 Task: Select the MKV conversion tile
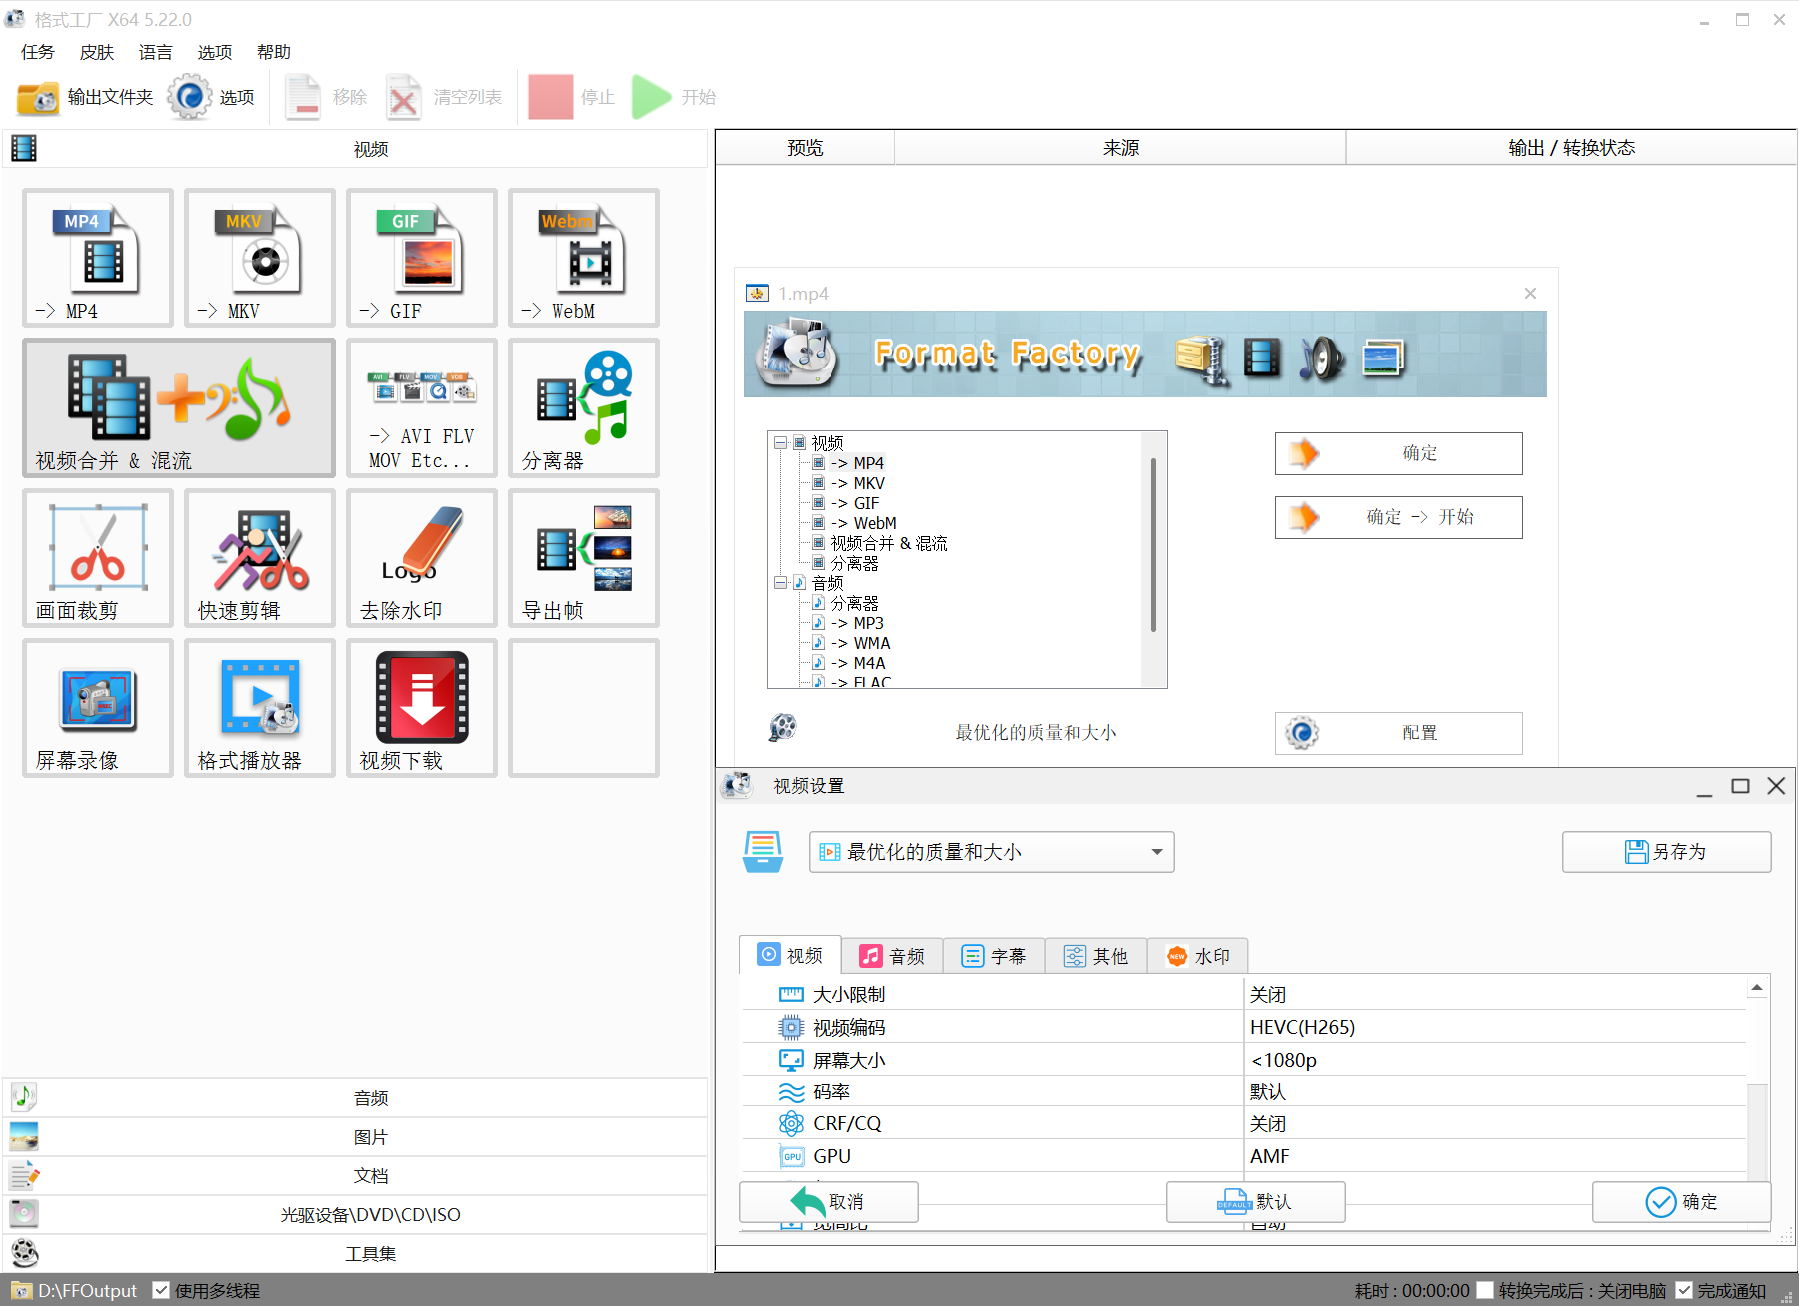click(x=260, y=258)
